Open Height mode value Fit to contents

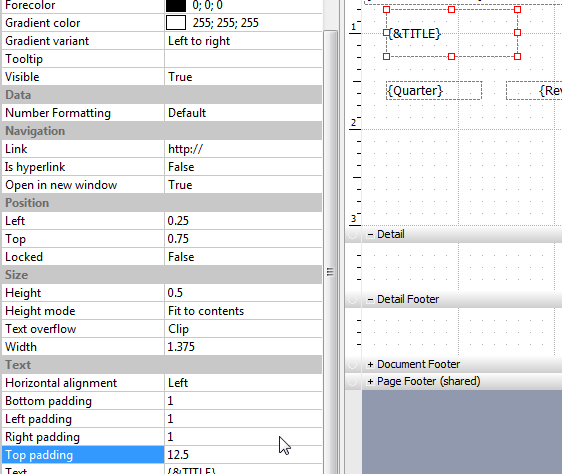(243, 311)
